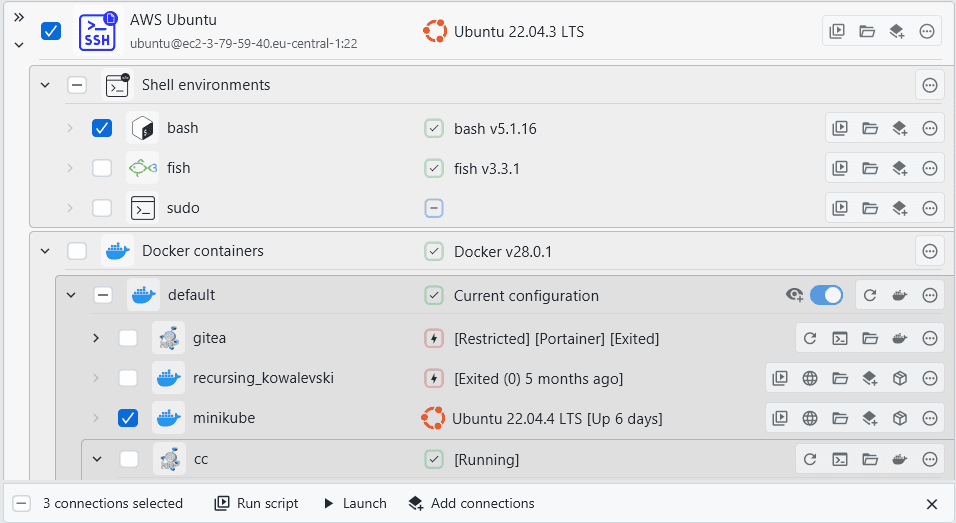Uncheck the minikube container checkbox

128,418
